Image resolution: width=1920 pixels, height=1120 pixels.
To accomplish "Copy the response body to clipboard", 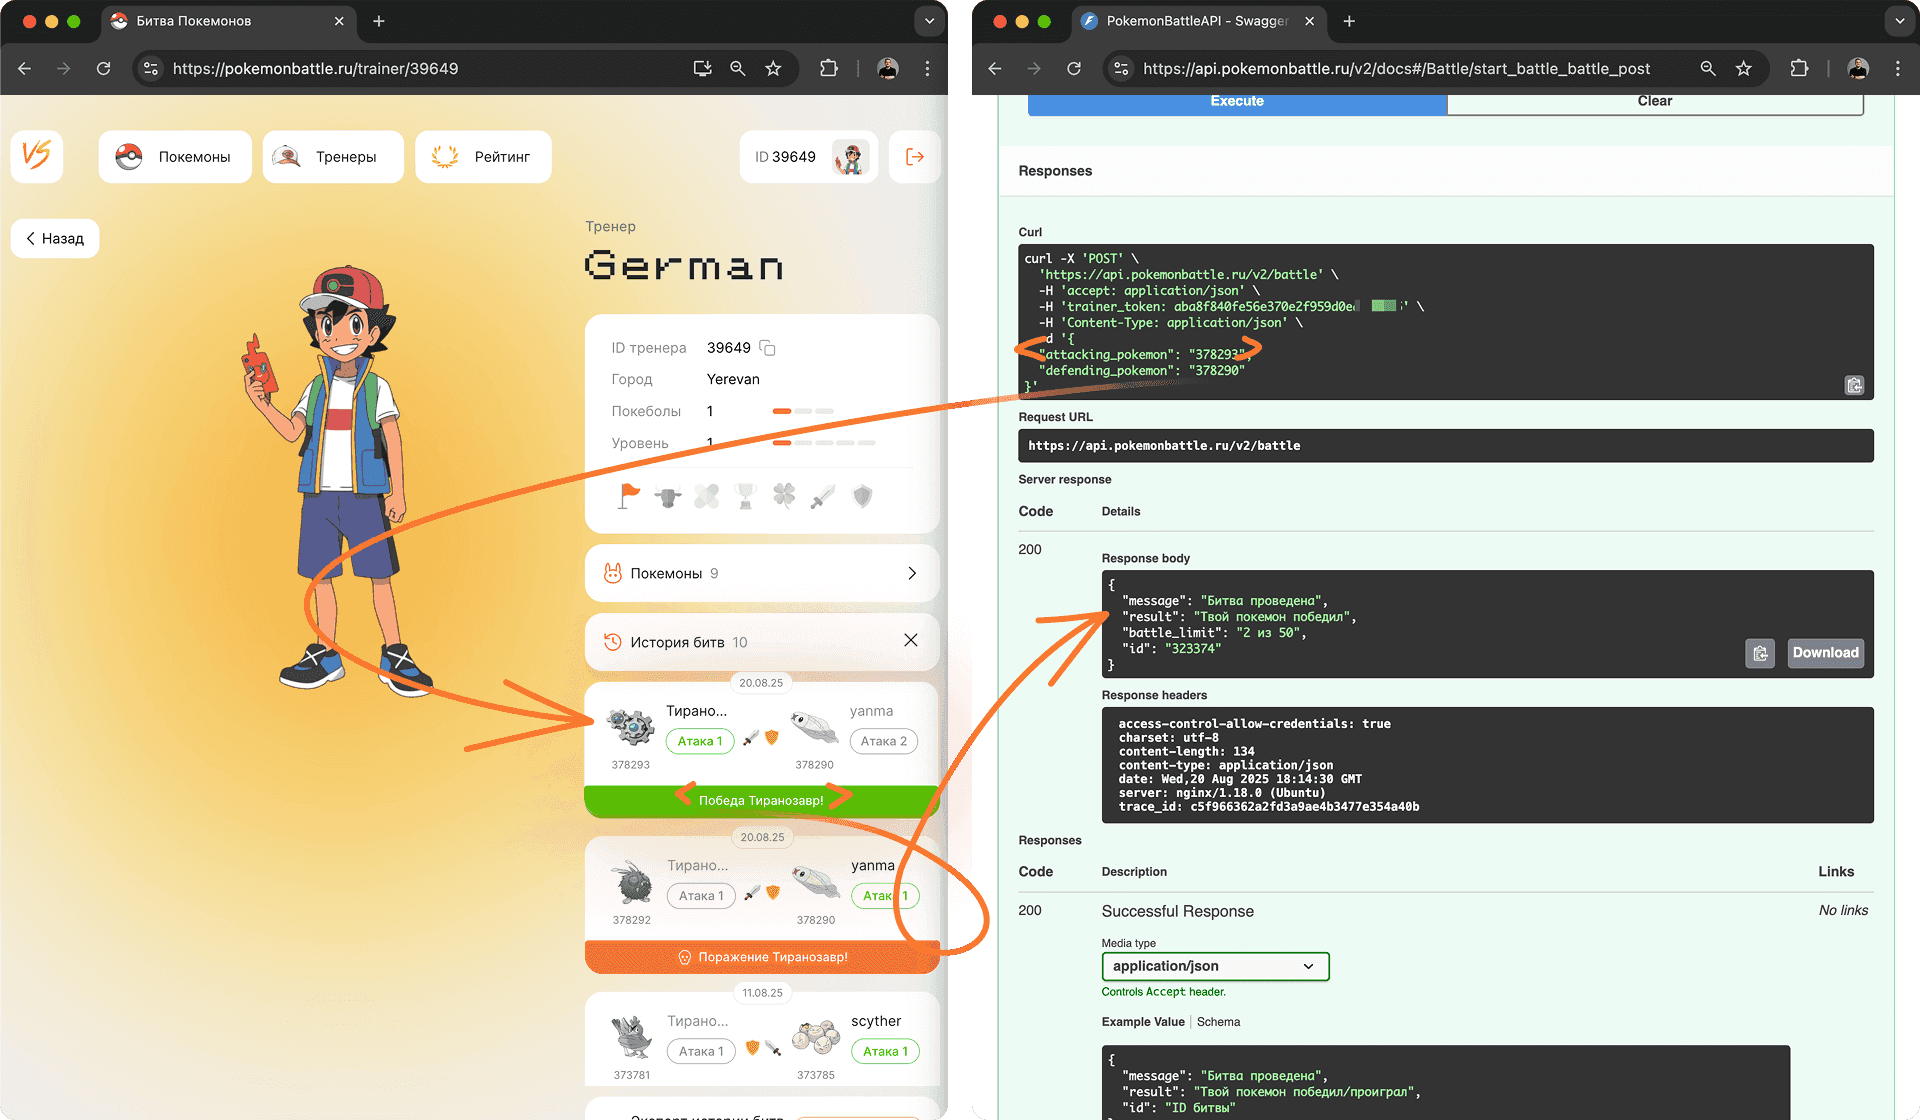I will point(1759,653).
